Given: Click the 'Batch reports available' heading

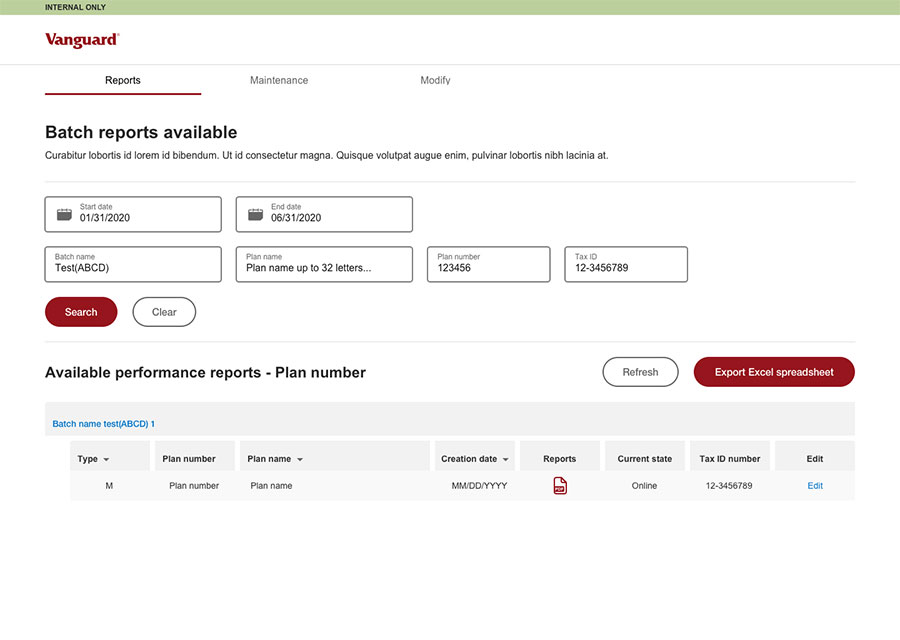Looking at the screenshot, I should 141,132.
